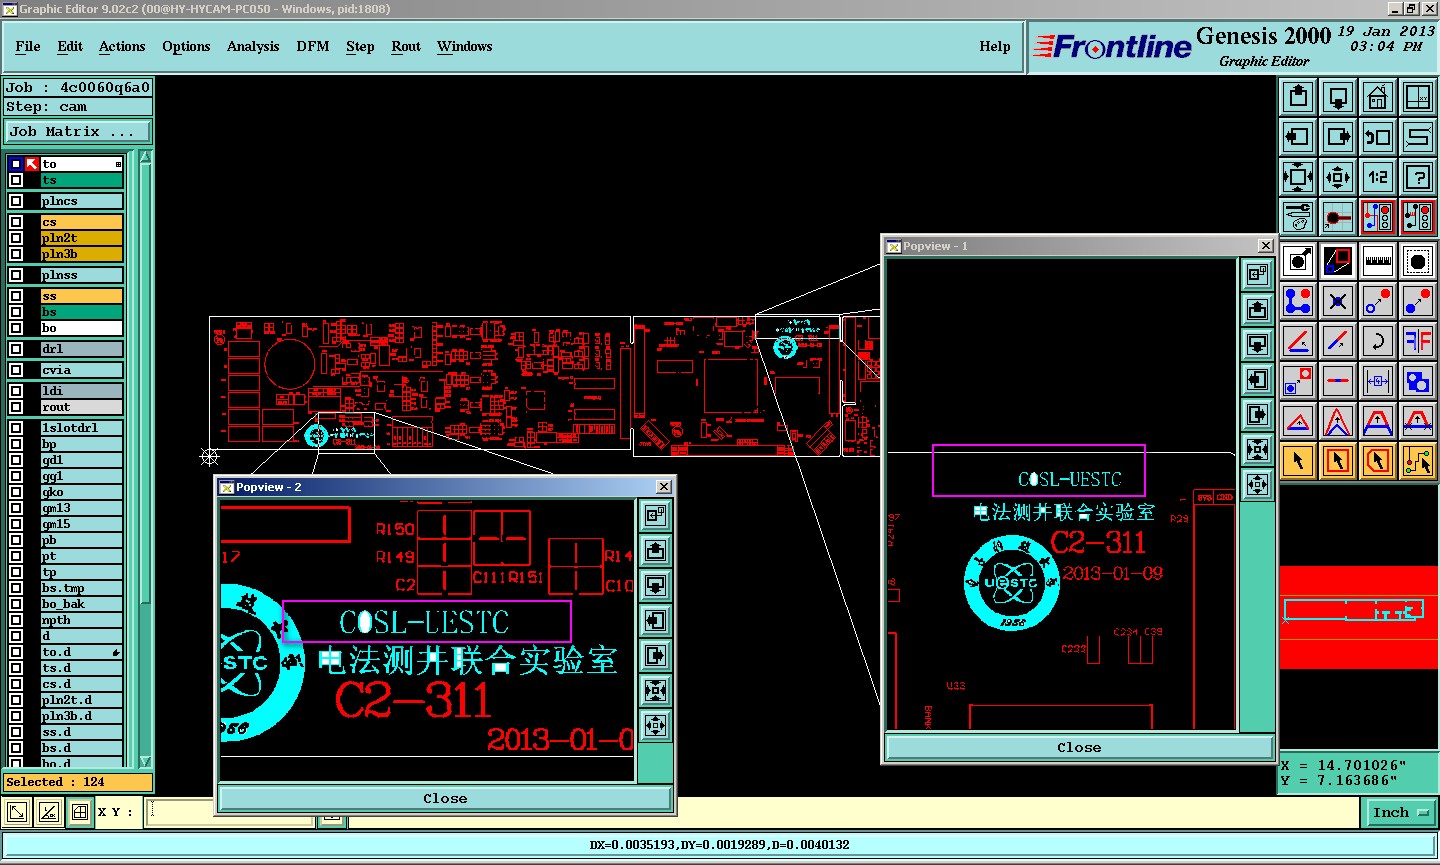Open the Edit menu
1440x865 pixels.
coord(70,47)
